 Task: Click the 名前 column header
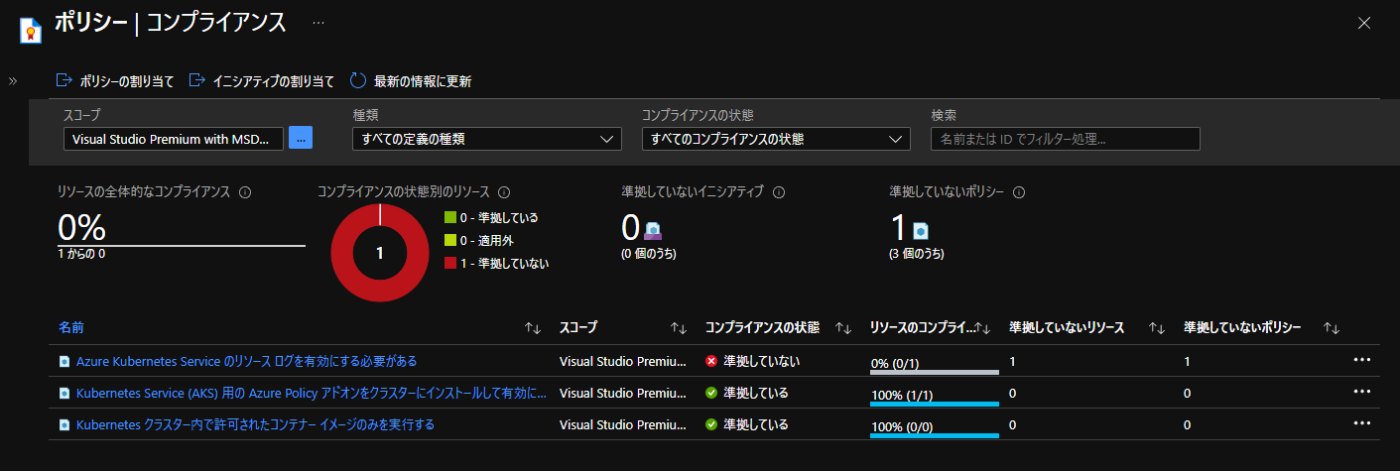(70, 327)
